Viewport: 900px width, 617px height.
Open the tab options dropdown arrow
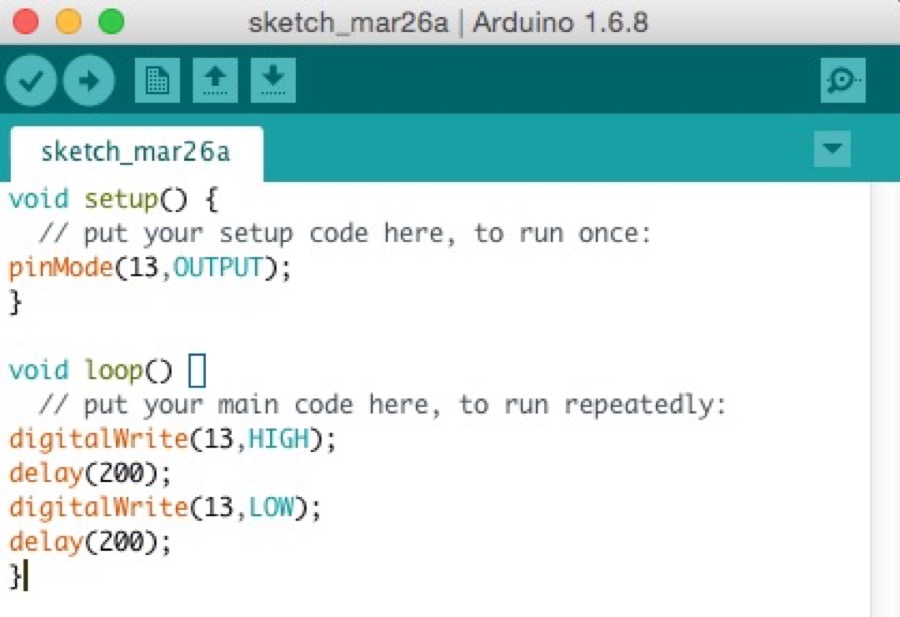click(832, 149)
